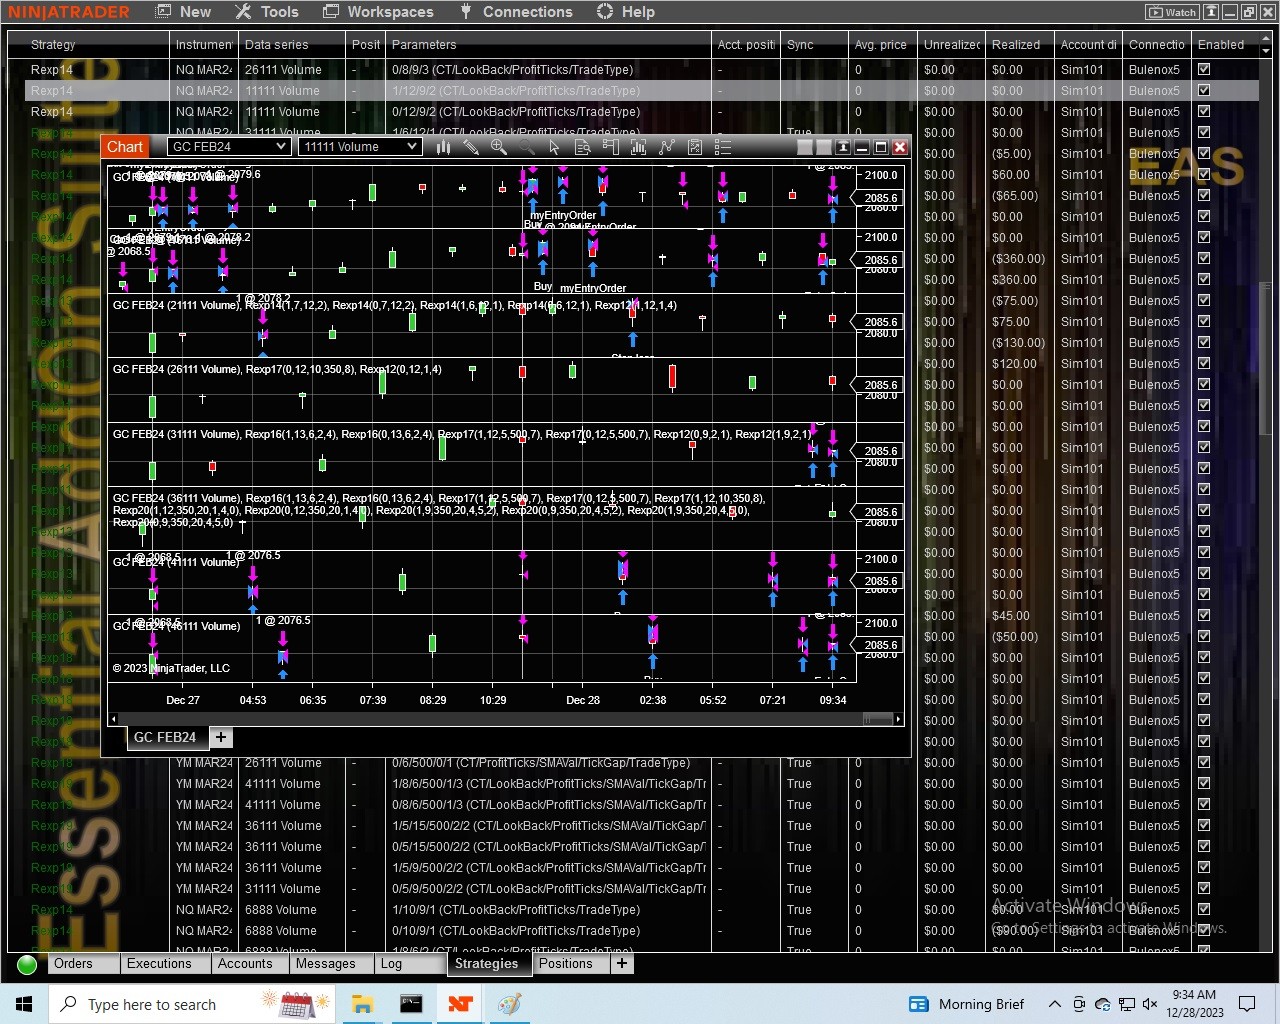1280x1024 pixels.
Task: Click the list icon at chart toolbar end
Action: point(723,147)
